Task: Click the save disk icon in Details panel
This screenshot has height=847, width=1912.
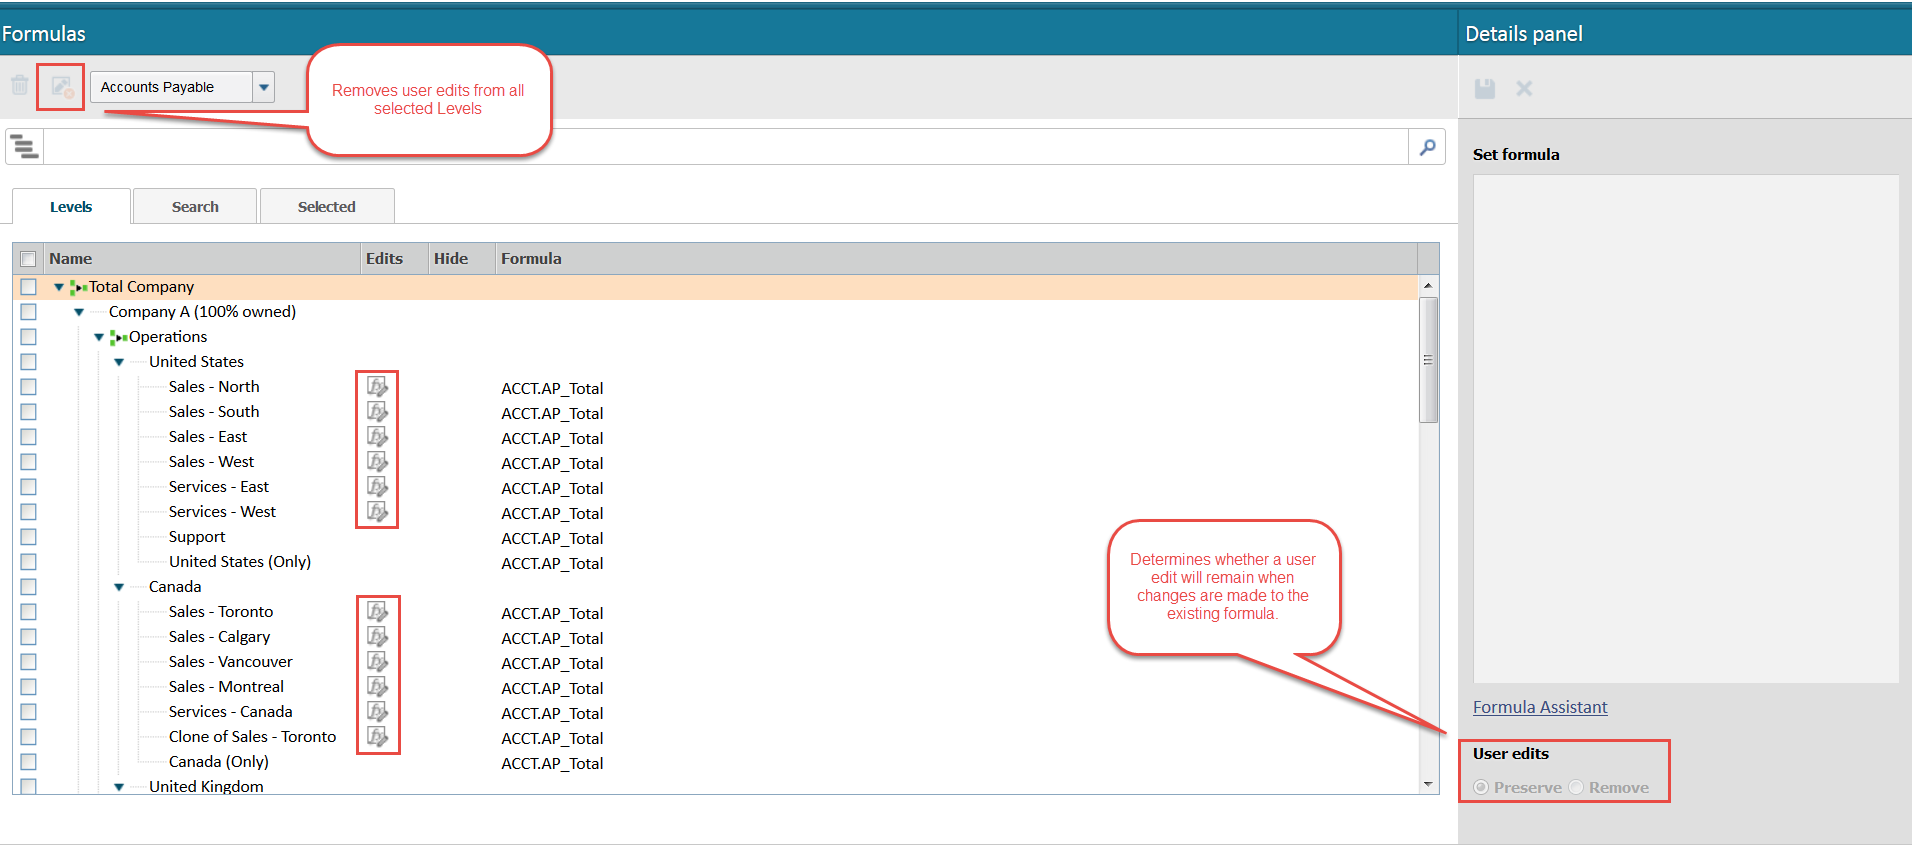Action: coord(1485,88)
